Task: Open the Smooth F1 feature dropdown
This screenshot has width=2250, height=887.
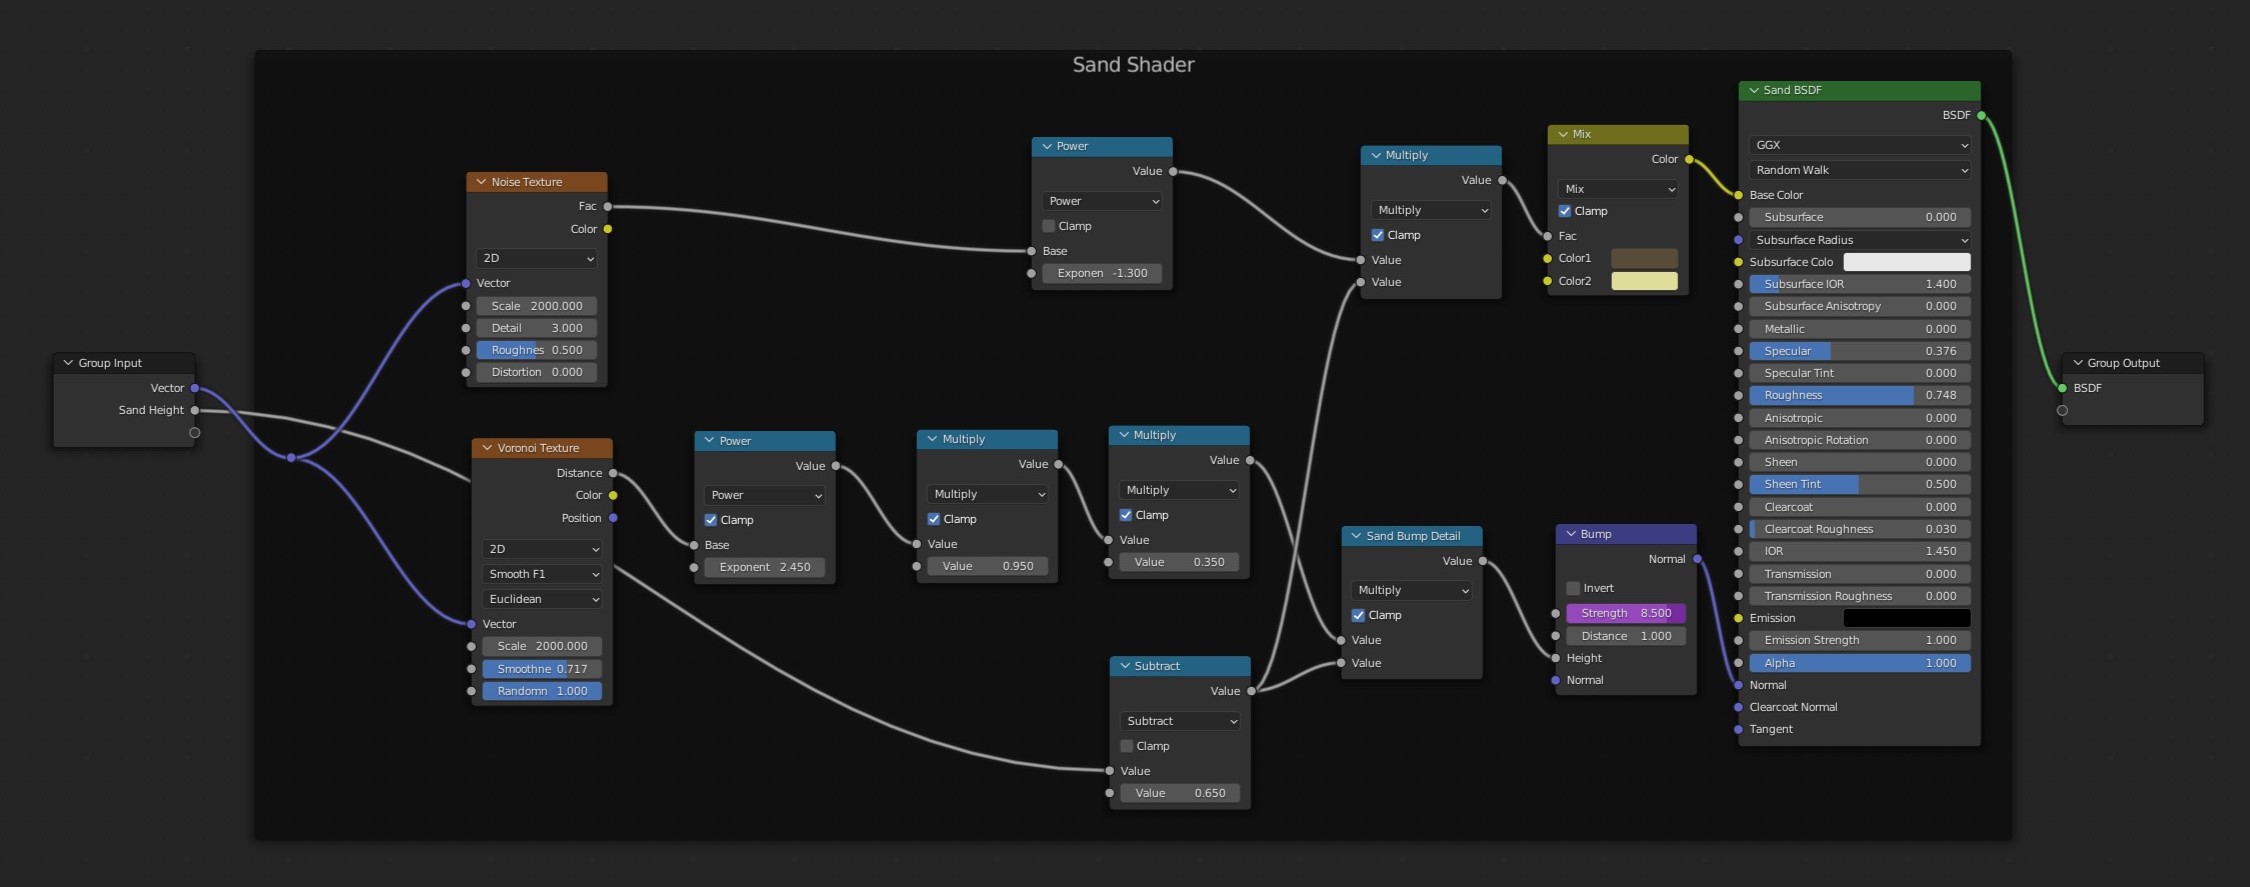Action: click(543, 574)
